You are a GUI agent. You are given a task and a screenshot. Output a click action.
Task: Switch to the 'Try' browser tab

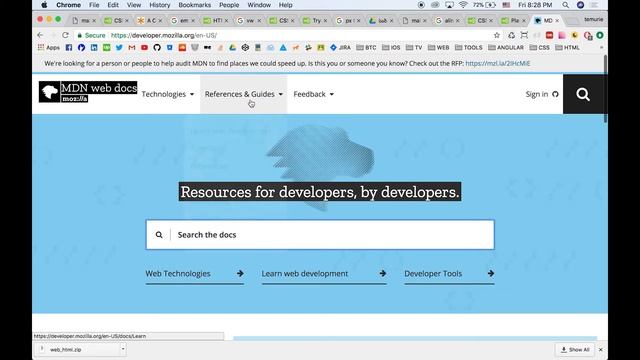[x=315, y=20]
